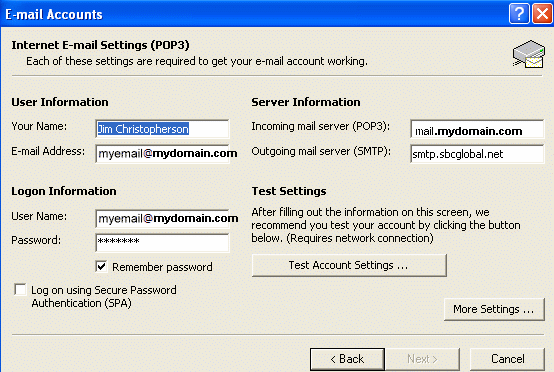This screenshot has width=554, height=372.
Task: Click the E-mail Address field
Action: pos(163,154)
